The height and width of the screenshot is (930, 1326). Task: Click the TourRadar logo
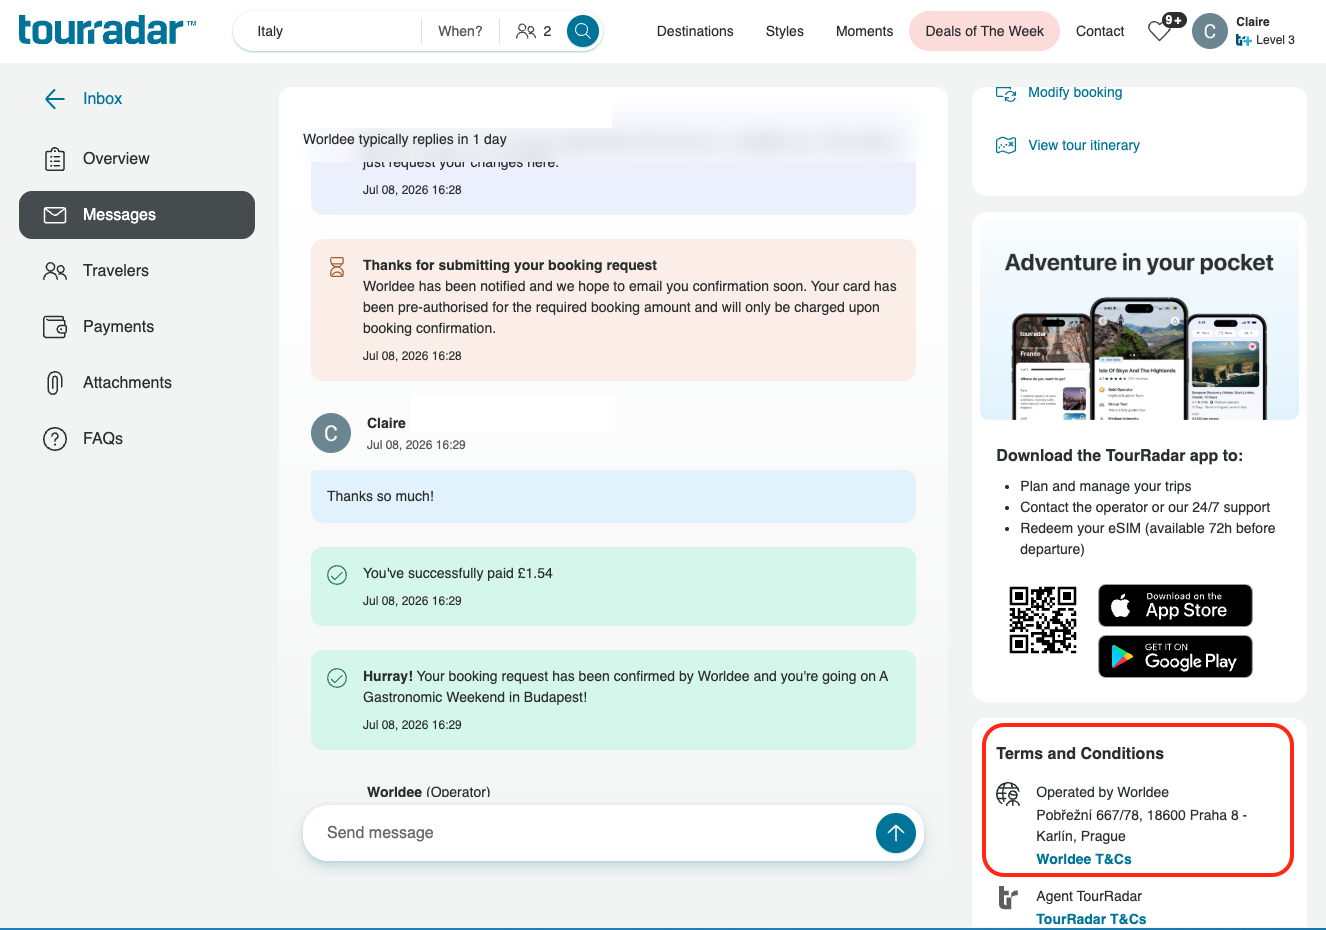tap(107, 30)
